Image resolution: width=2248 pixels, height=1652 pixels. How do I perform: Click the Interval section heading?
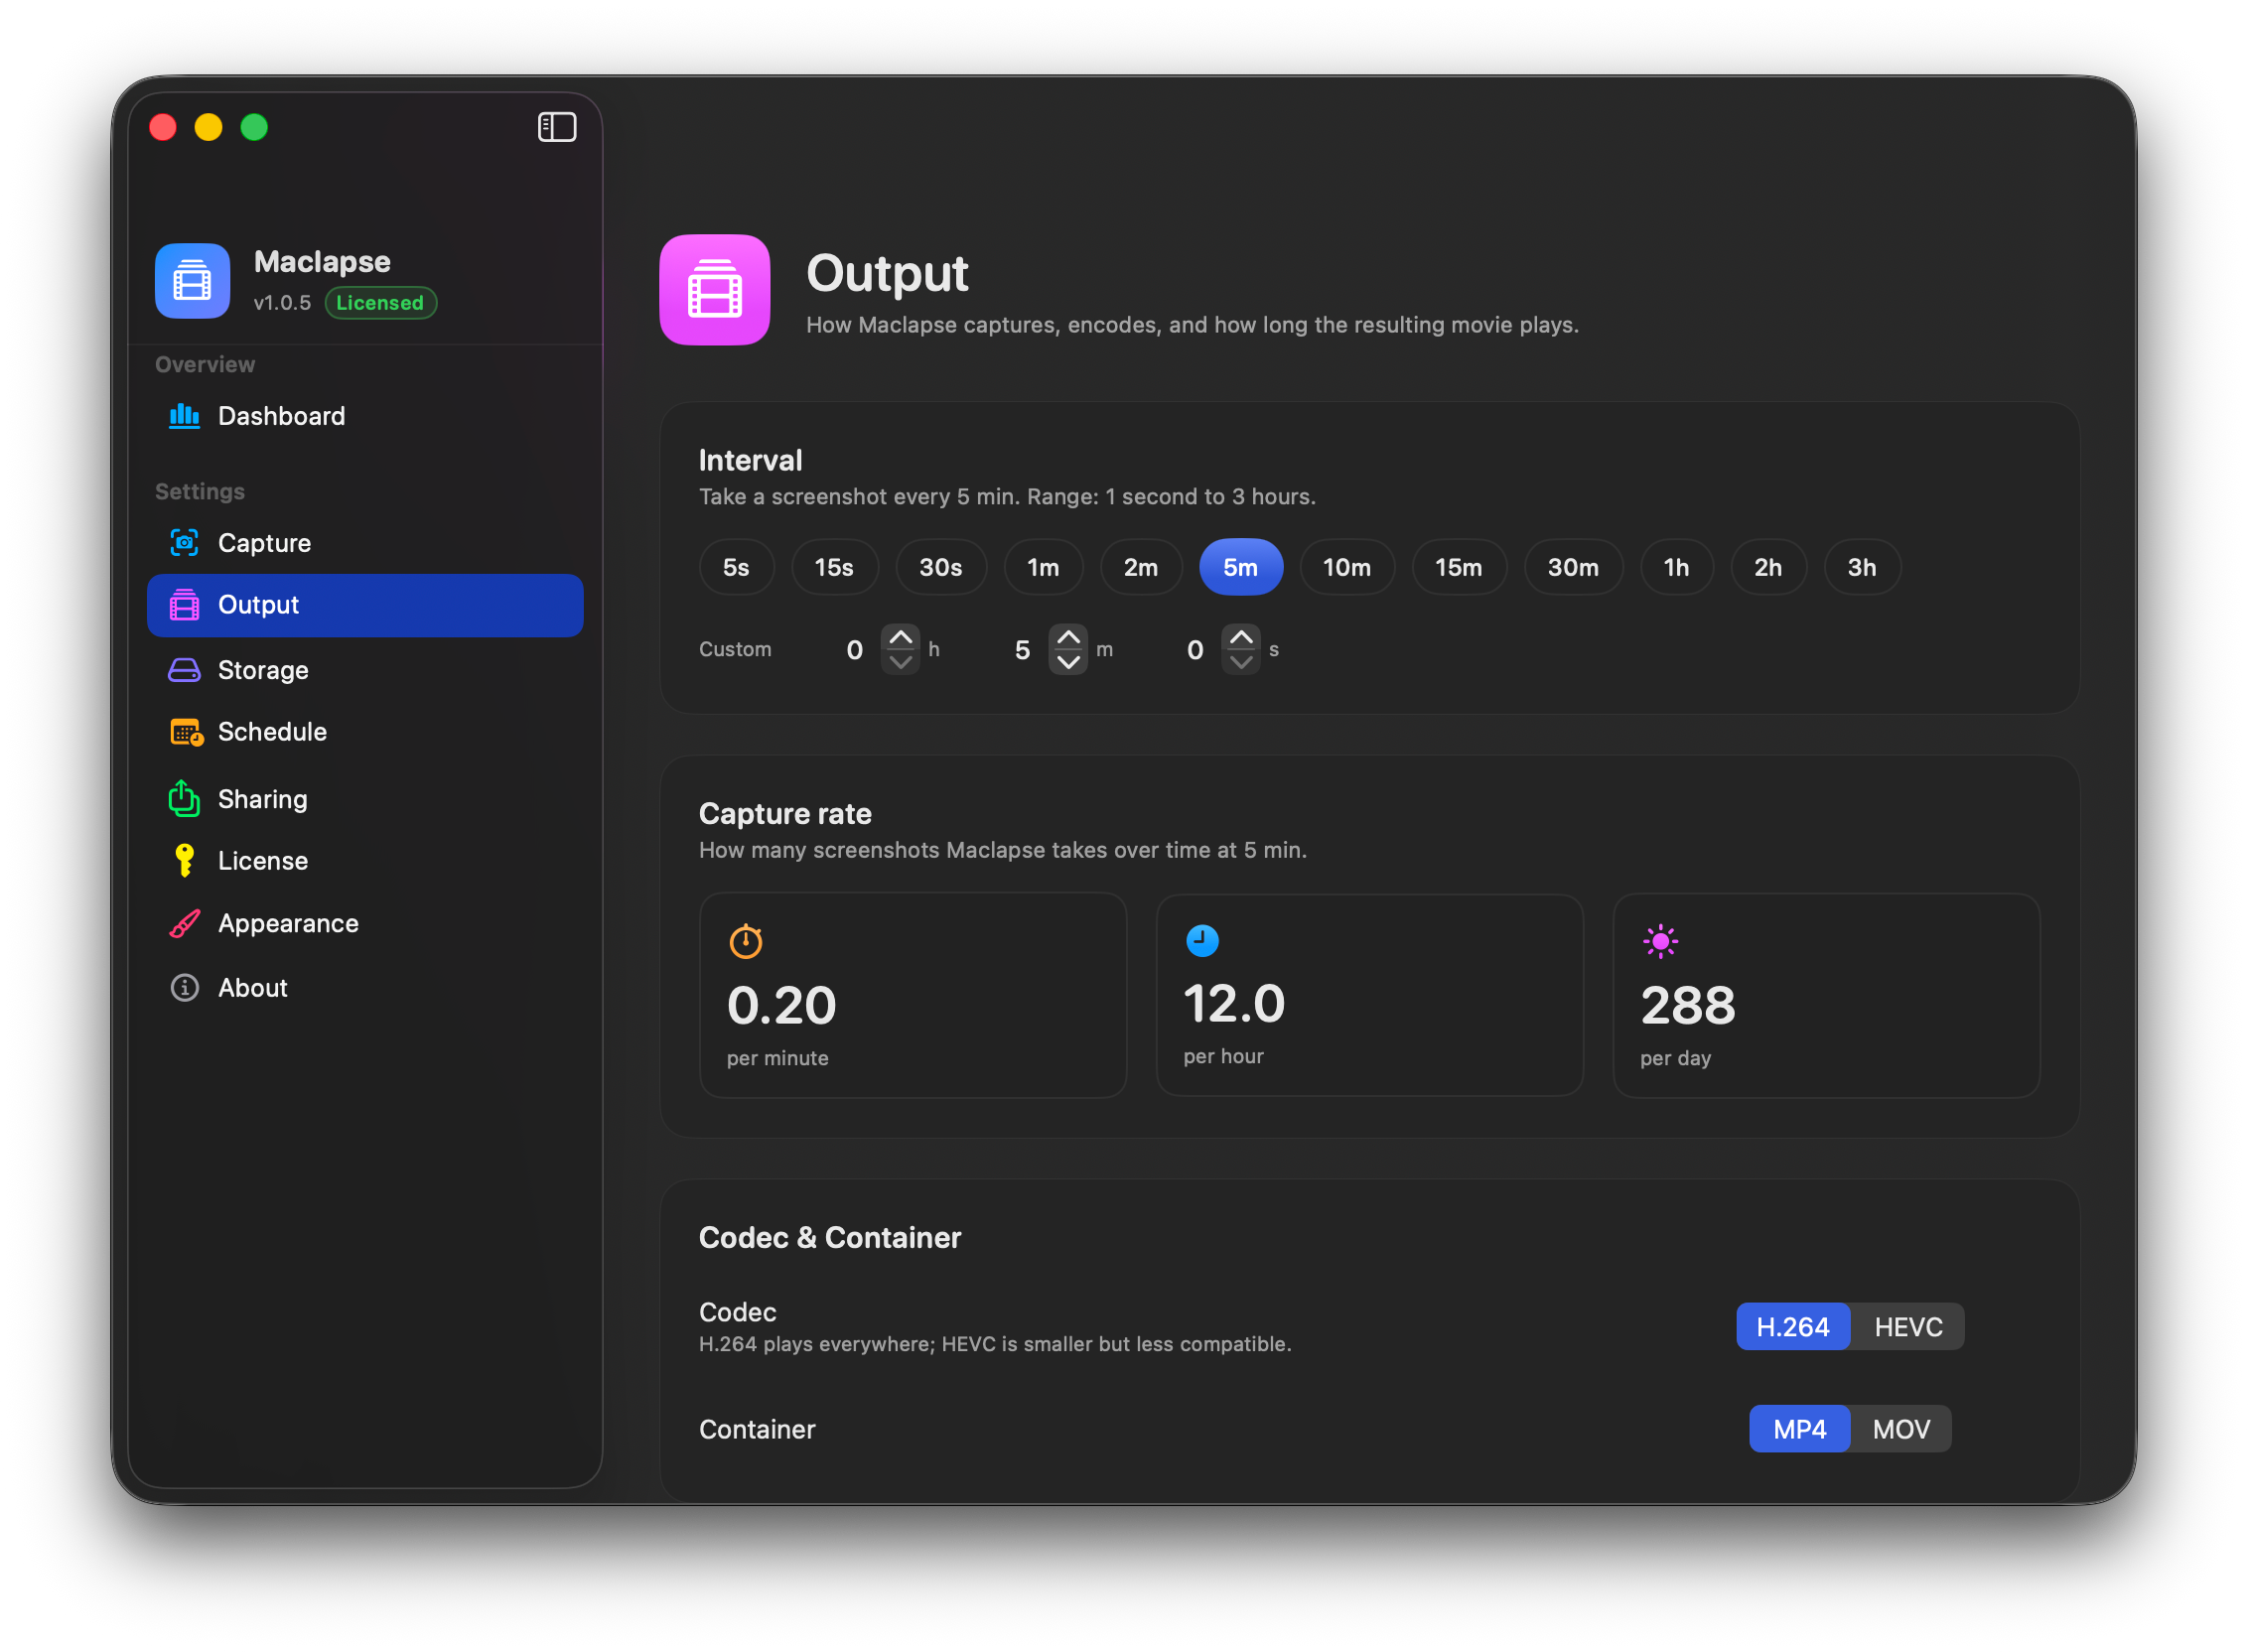coord(750,460)
